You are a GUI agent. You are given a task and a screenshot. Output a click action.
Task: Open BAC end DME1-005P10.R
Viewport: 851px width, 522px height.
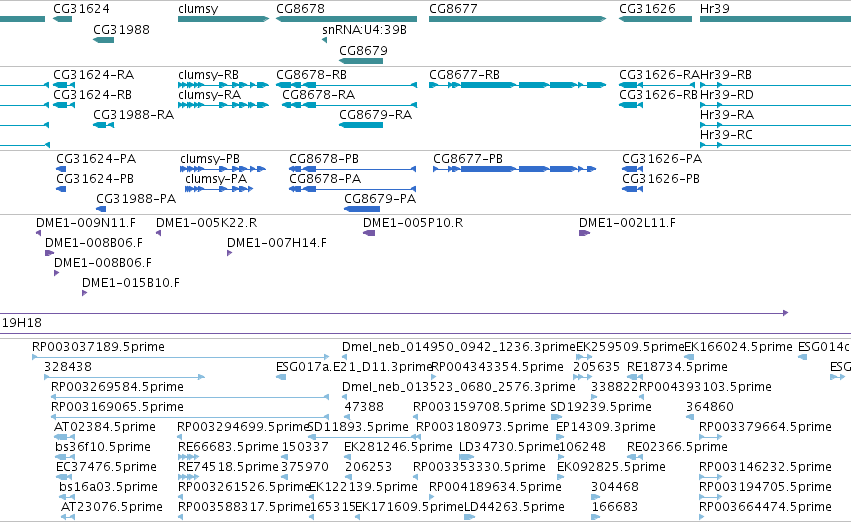(x=413, y=223)
